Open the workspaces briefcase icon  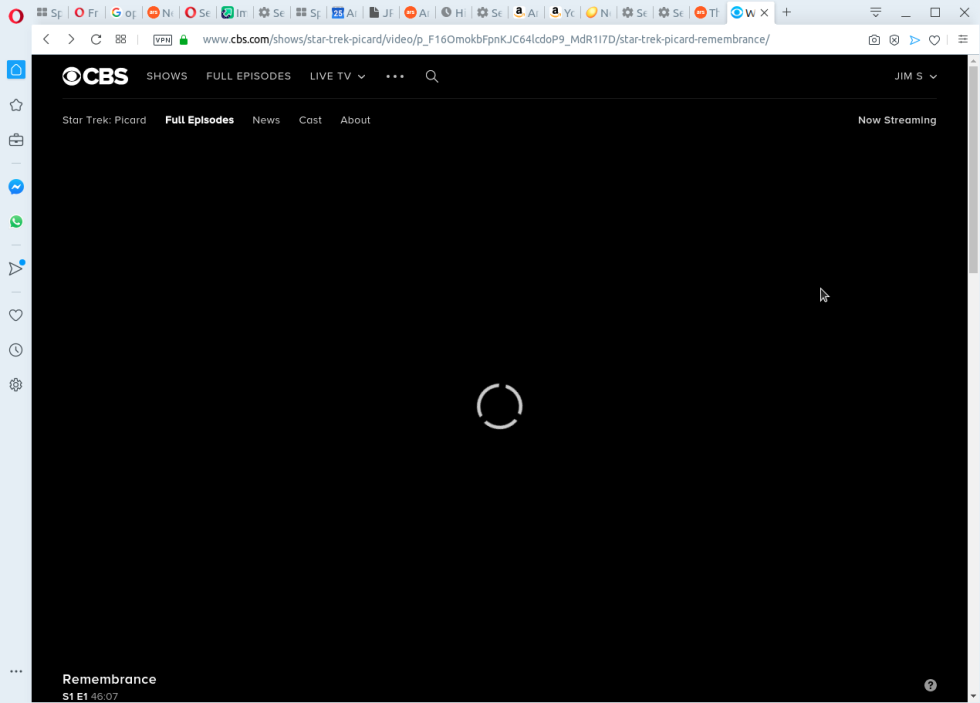click(x=15, y=140)
